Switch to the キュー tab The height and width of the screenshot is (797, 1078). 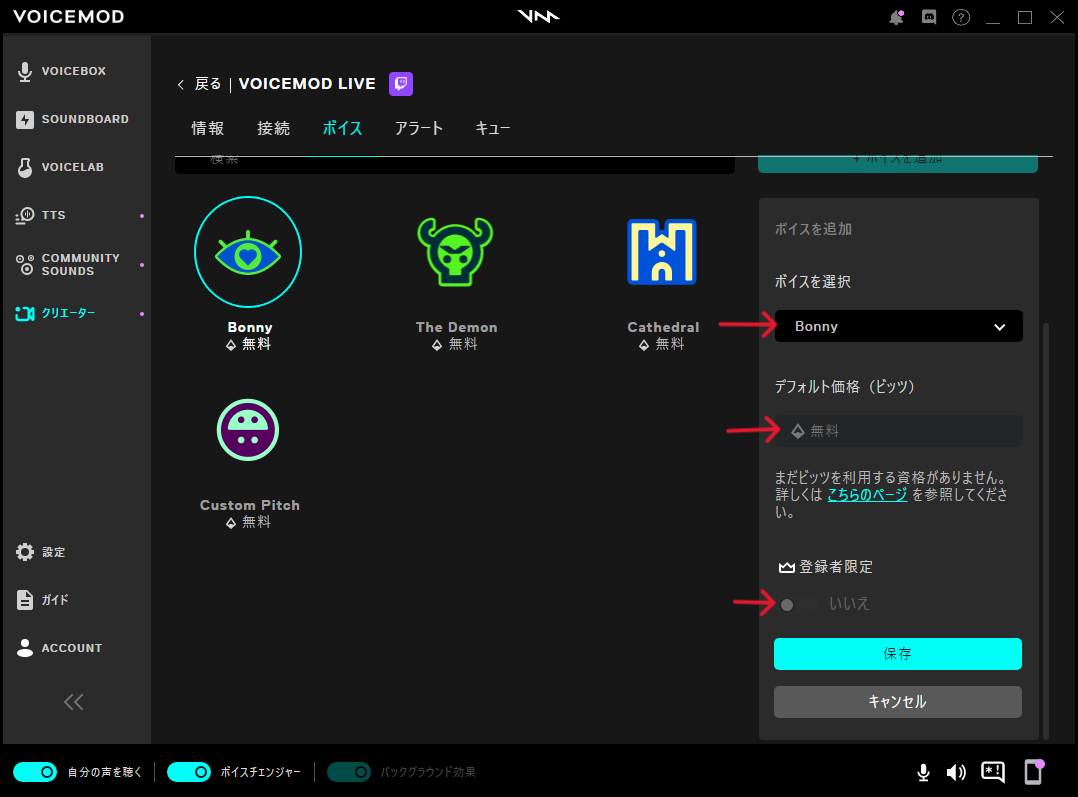click(x=493, y=129)
